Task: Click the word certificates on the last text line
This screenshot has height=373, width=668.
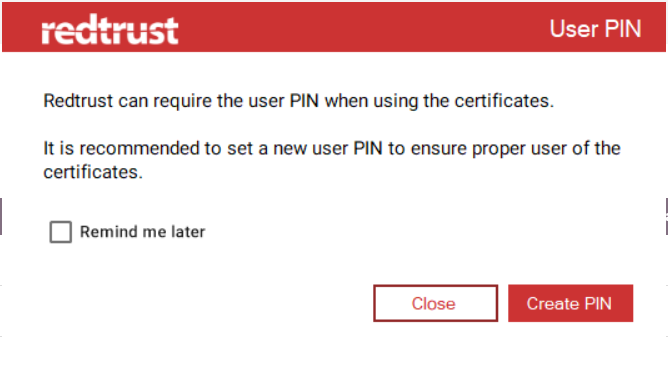Action: pos(91,172)
